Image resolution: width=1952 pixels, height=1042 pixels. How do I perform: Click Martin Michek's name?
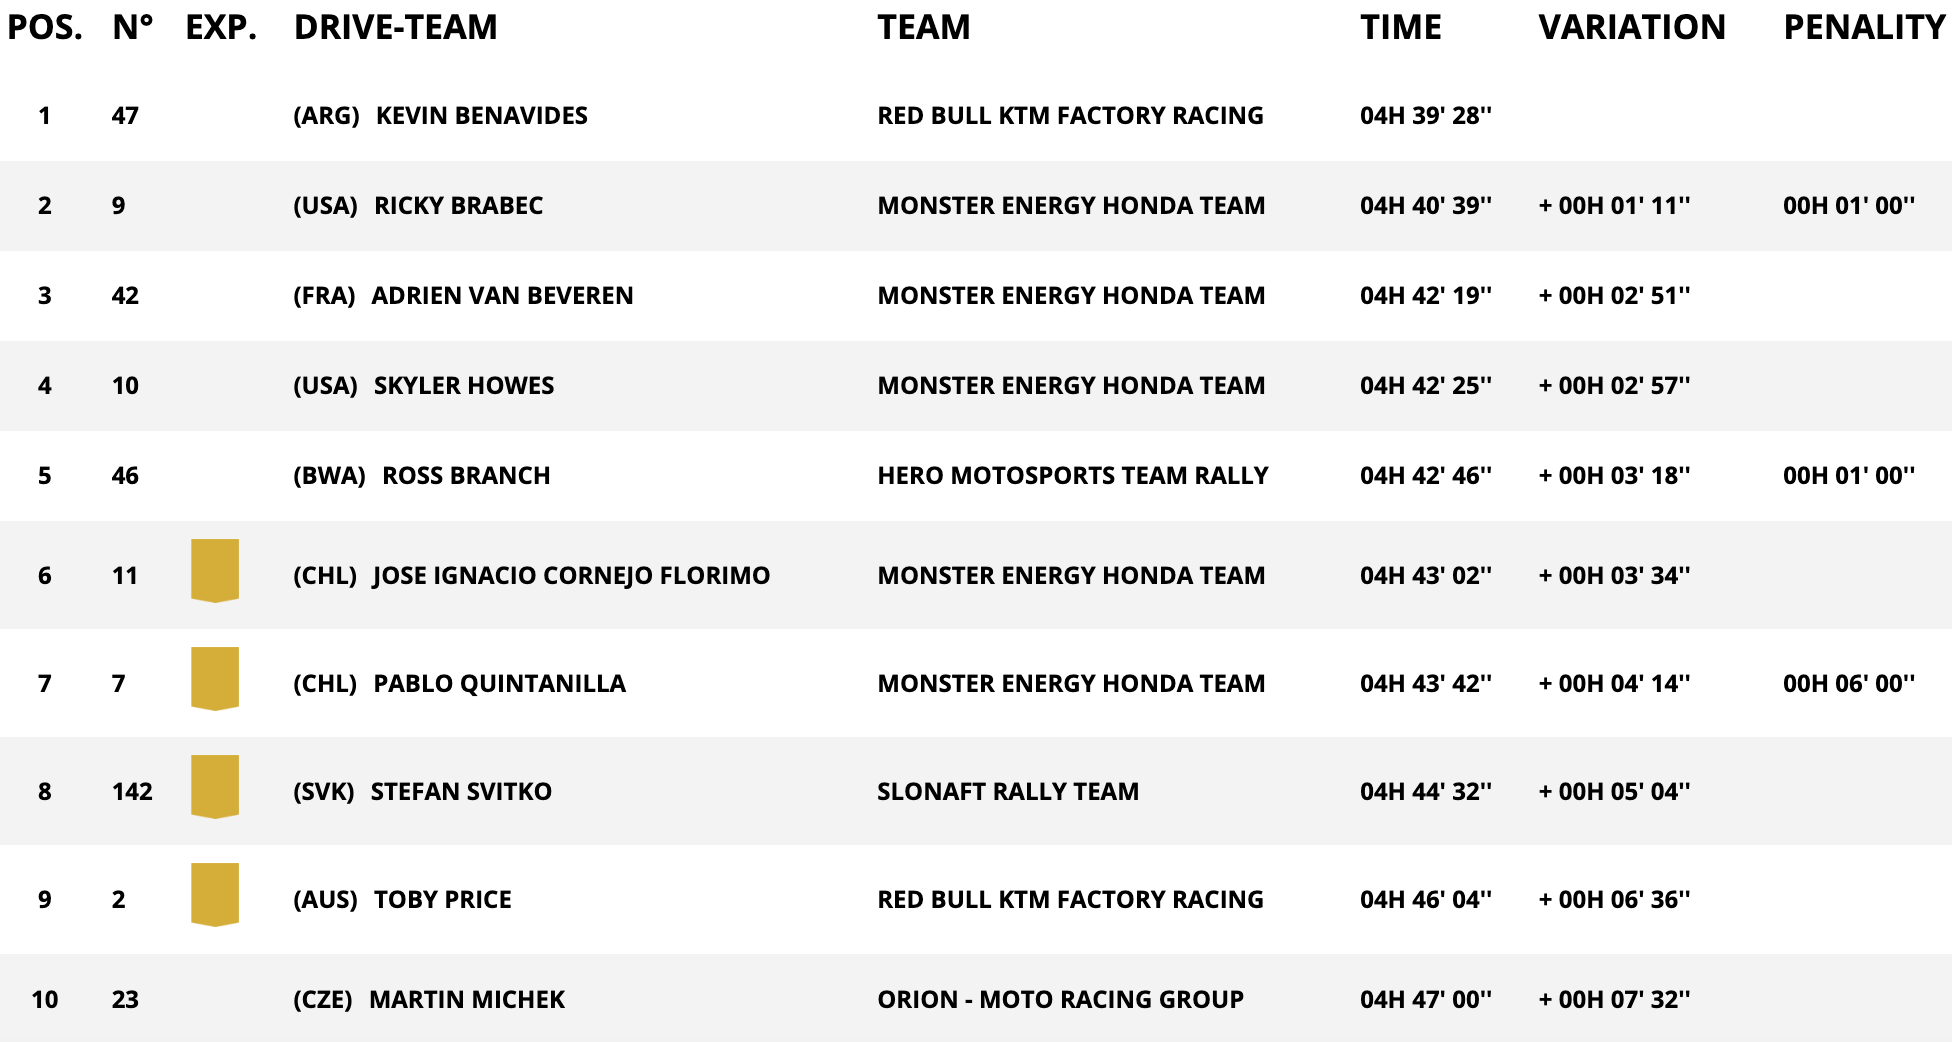coord(467,1000)
